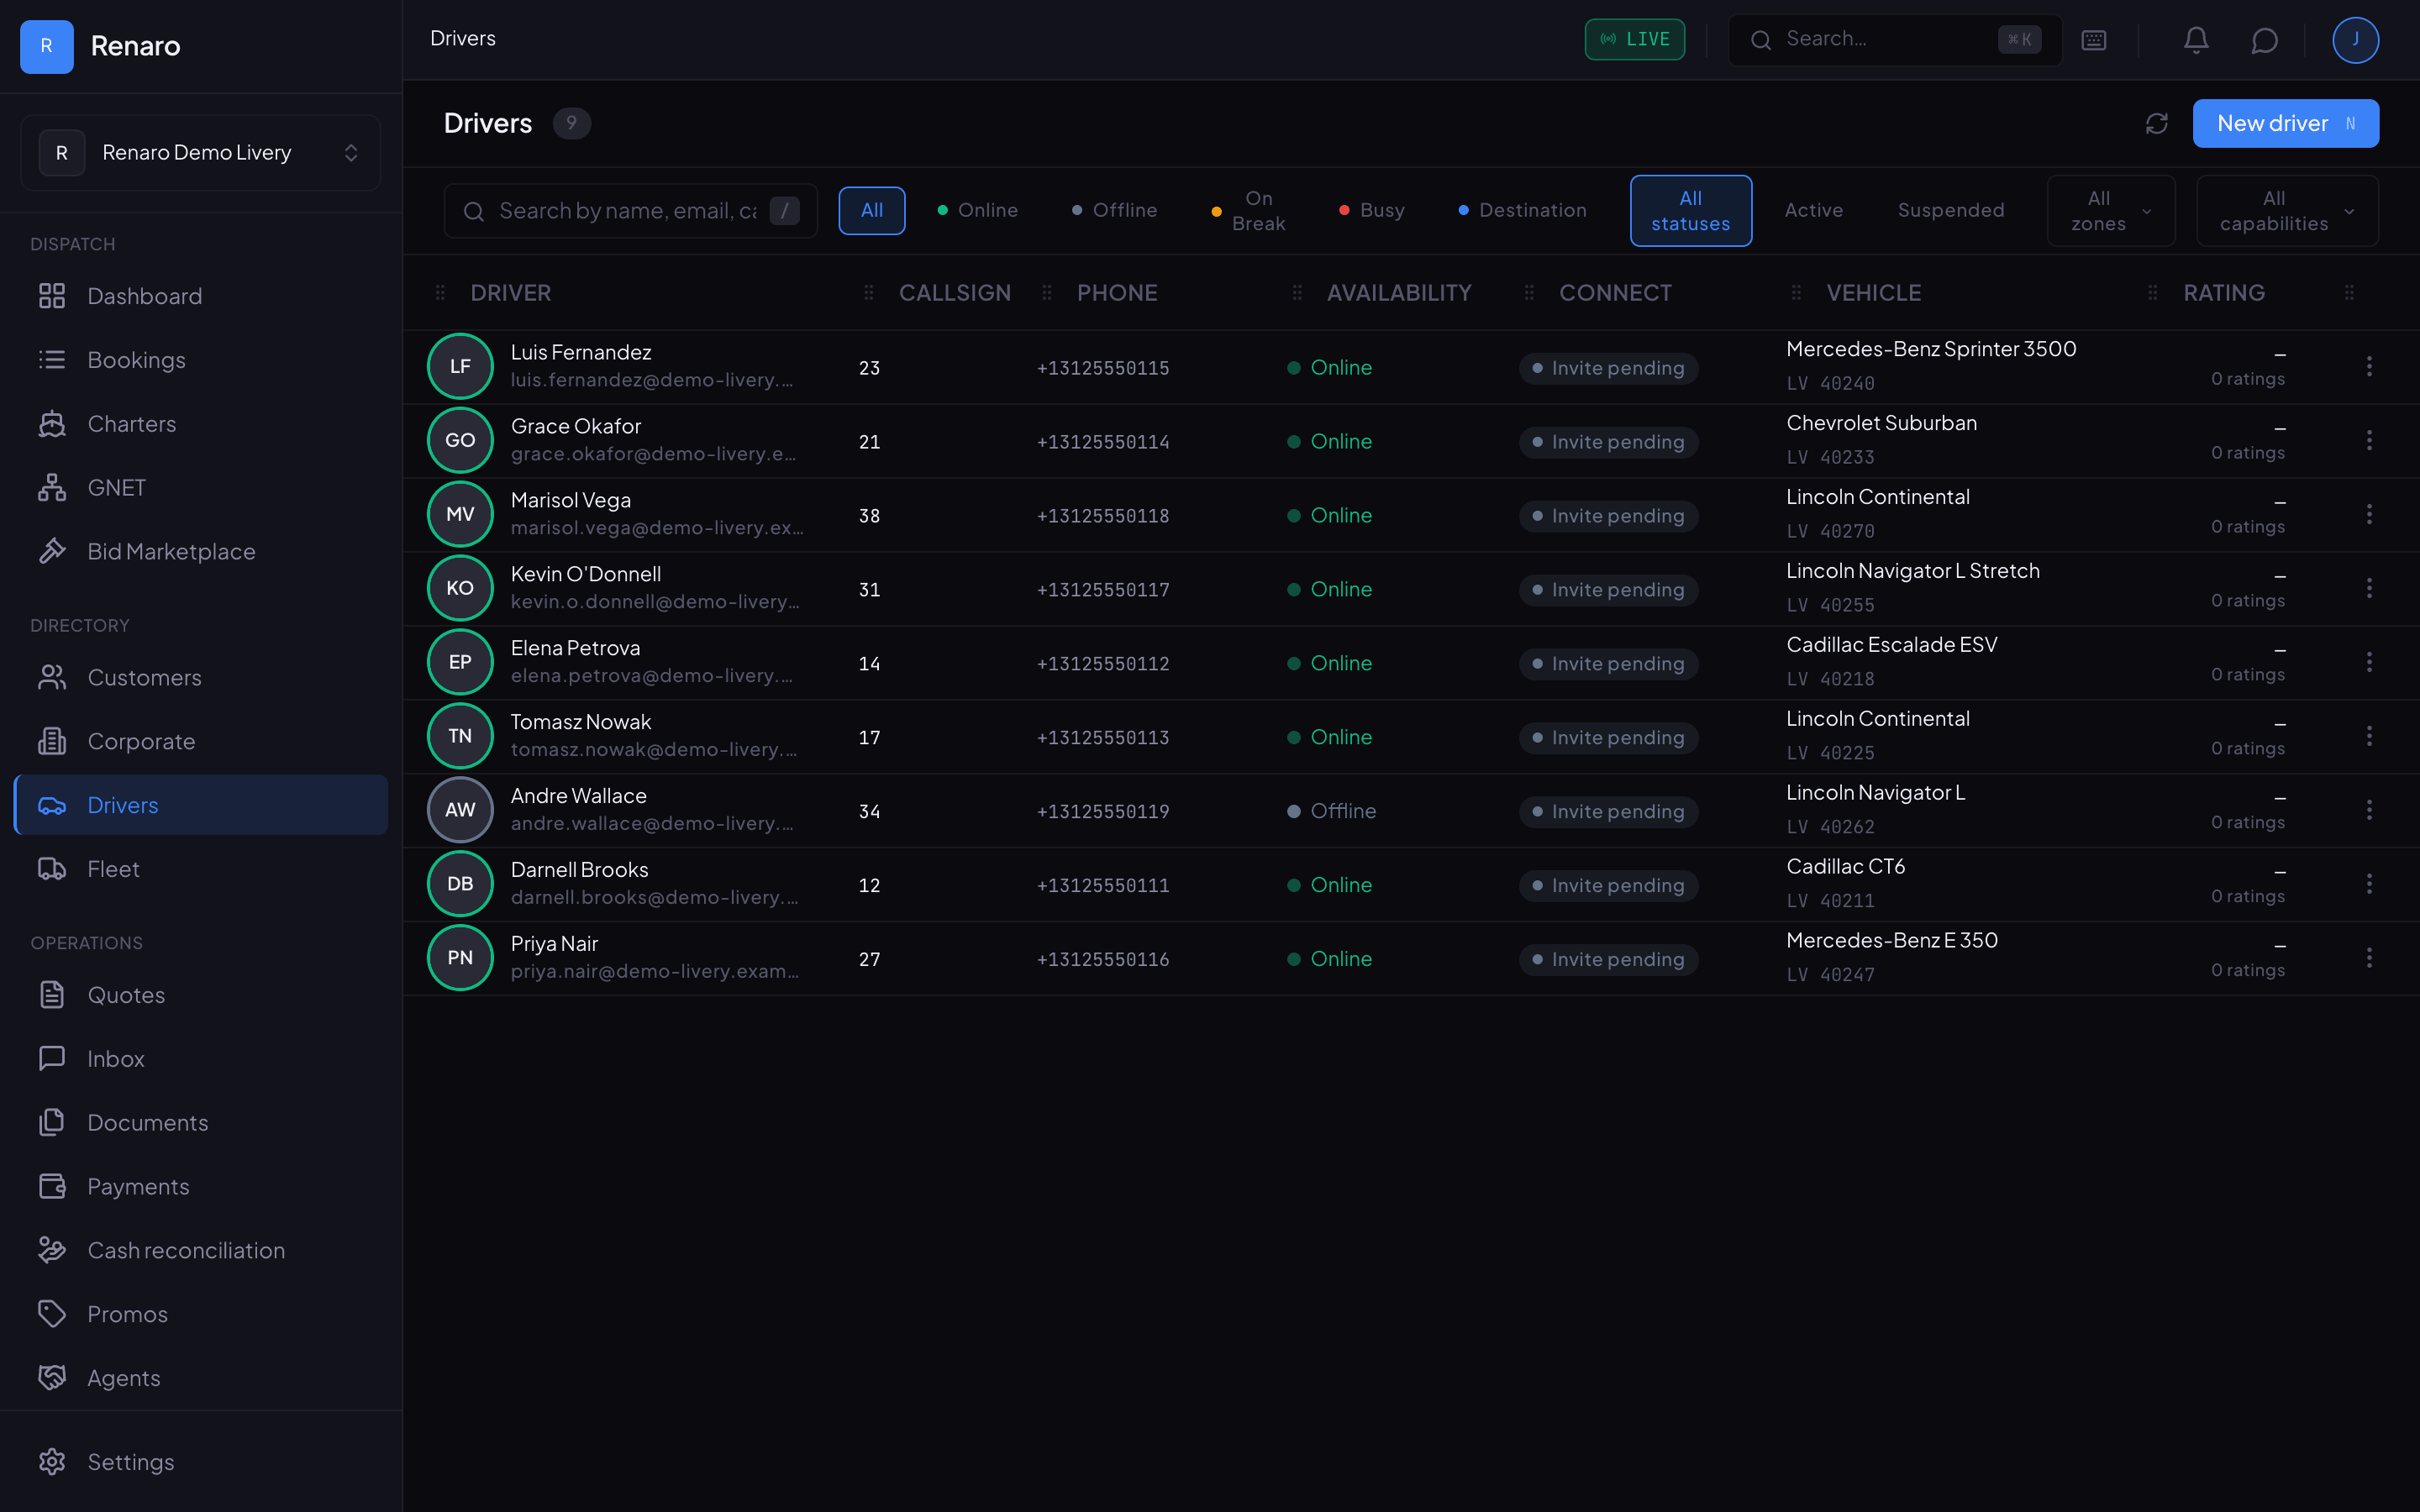Click Grace Okafor's GO avatar
The width and height of the screenshot is (2420, 1512).
coord(460,440)
